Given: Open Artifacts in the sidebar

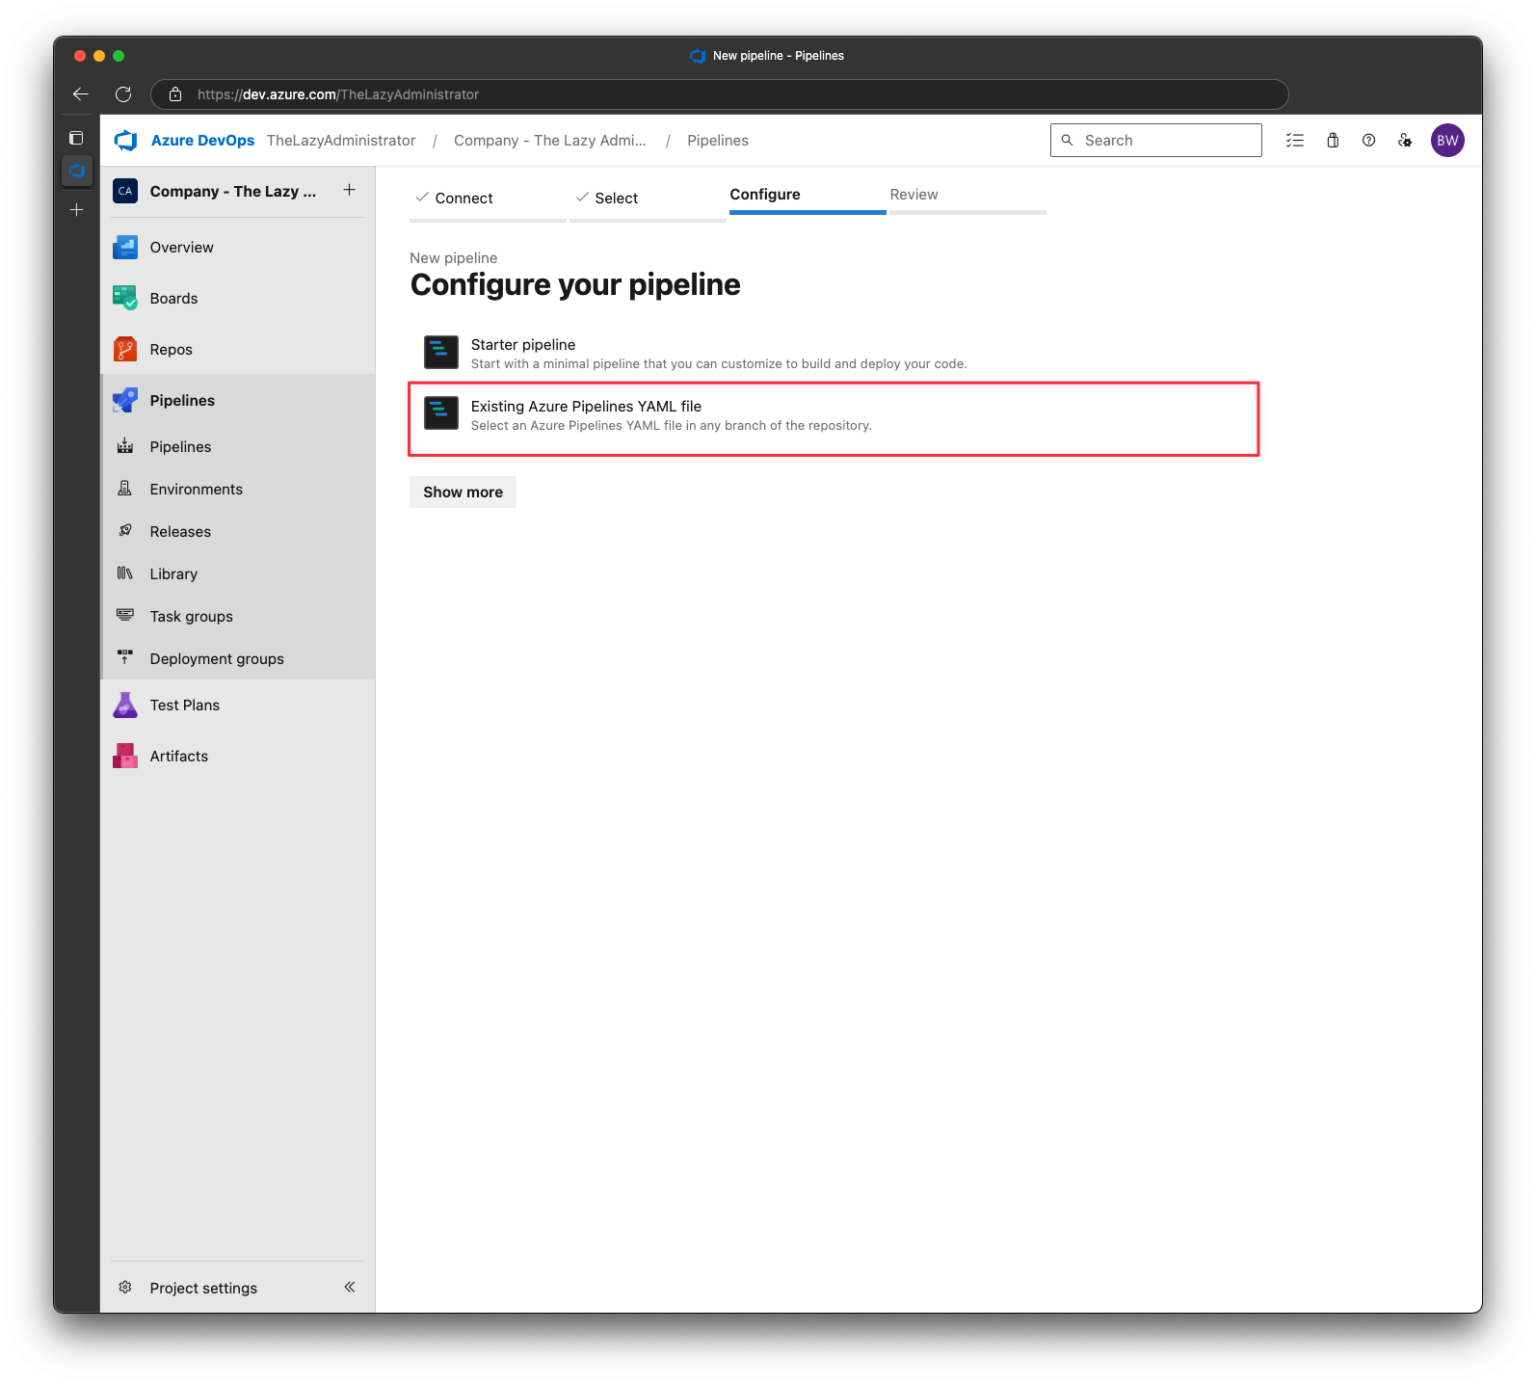Looking at the screenshot, I should click(237, 756).
